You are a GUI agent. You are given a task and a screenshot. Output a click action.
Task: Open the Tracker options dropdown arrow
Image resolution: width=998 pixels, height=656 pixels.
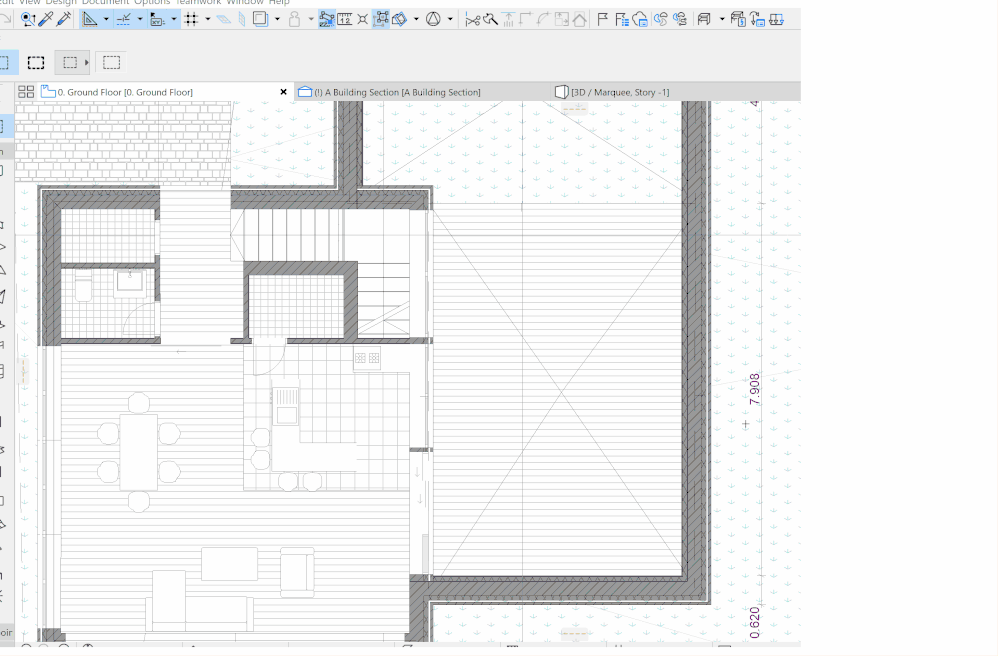pyautogui.click(x=174, y=20)
